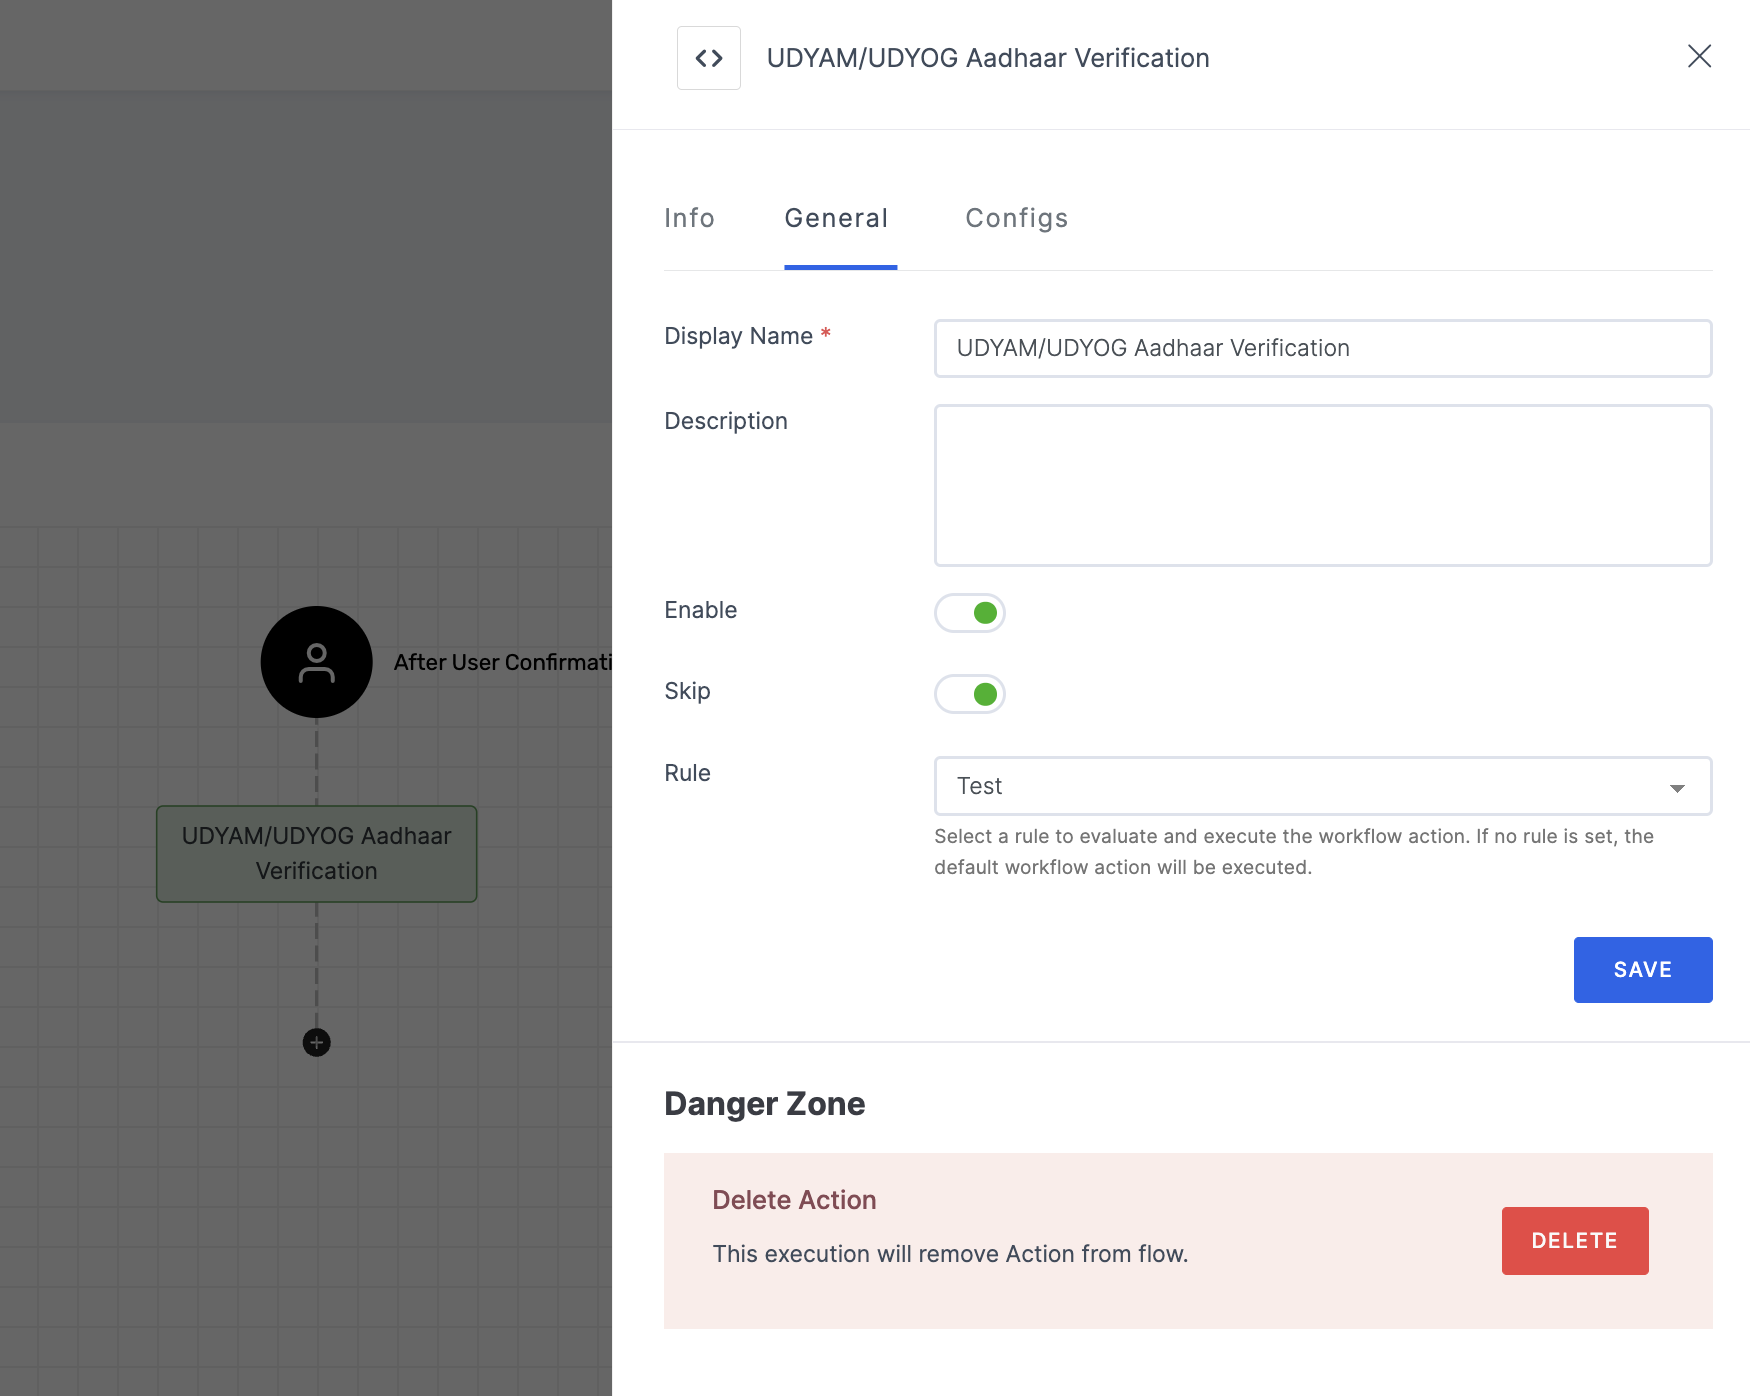The height and width of the screenshot is (1396, 1750).
Task: Toggle the Enable switch
Action: tap(970, 613)
